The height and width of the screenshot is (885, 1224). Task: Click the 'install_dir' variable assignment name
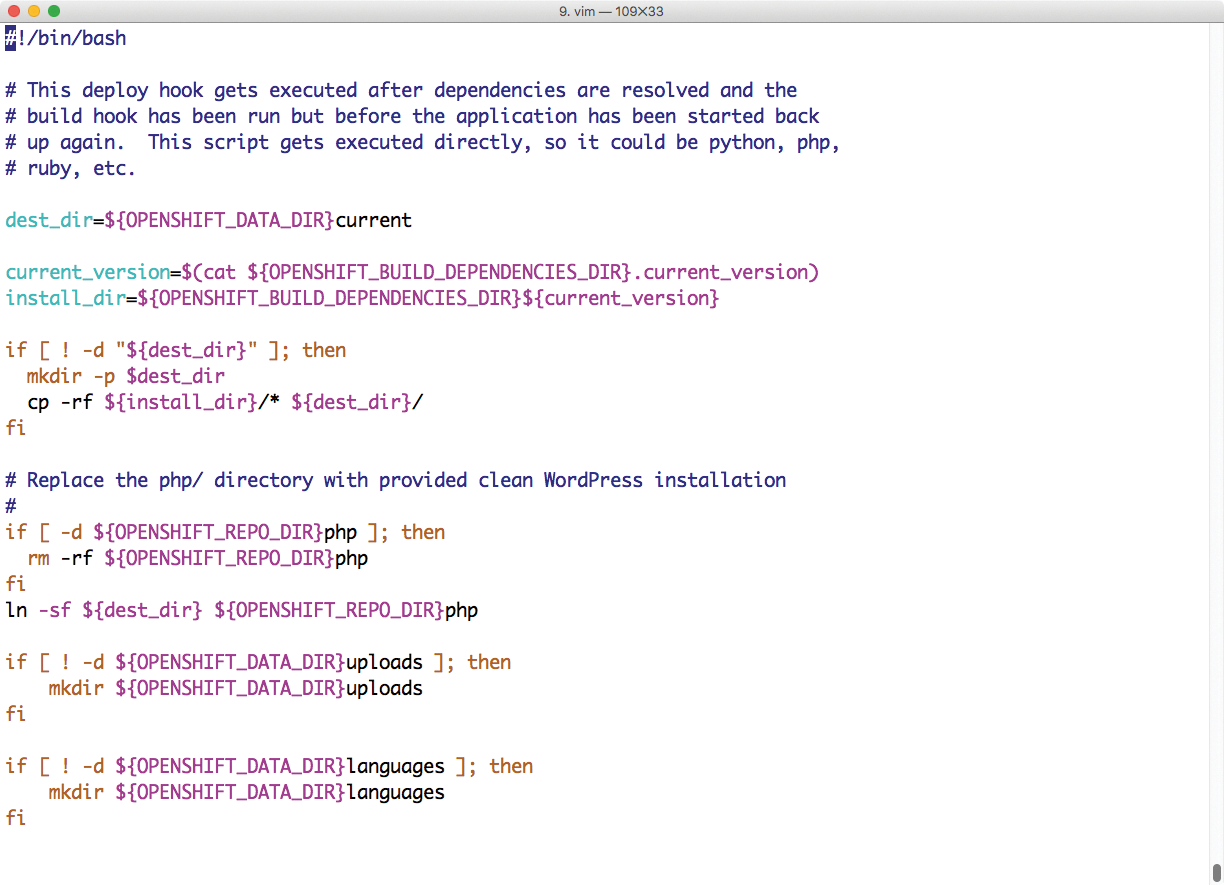[65, 298]
